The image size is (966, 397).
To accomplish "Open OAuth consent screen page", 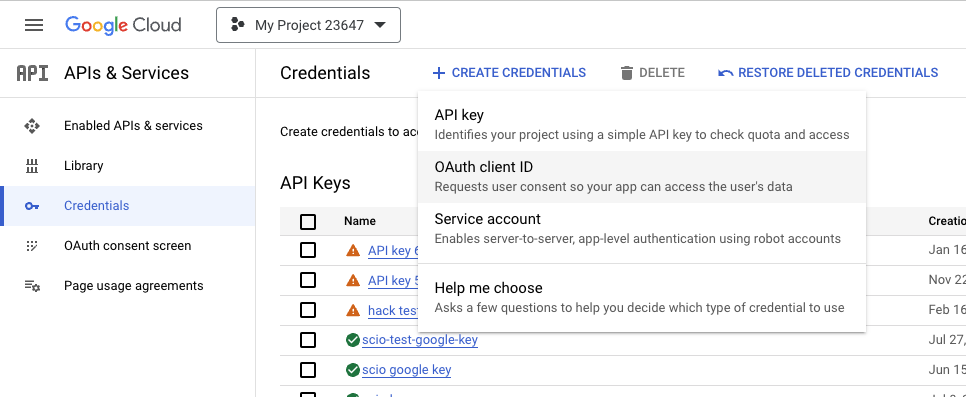I will [x=128, y=246].
